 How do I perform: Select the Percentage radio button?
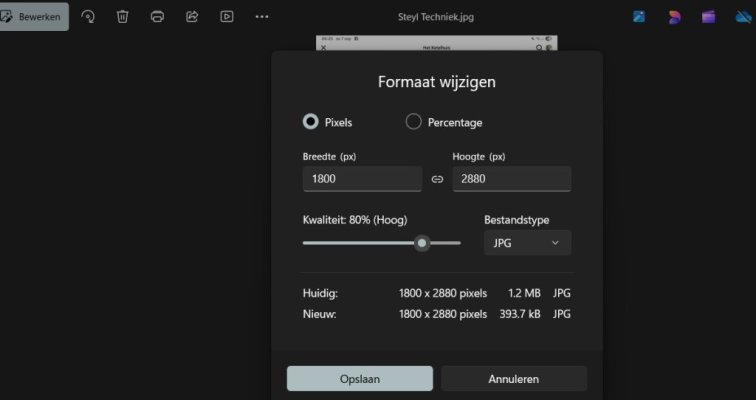(413, 122)
